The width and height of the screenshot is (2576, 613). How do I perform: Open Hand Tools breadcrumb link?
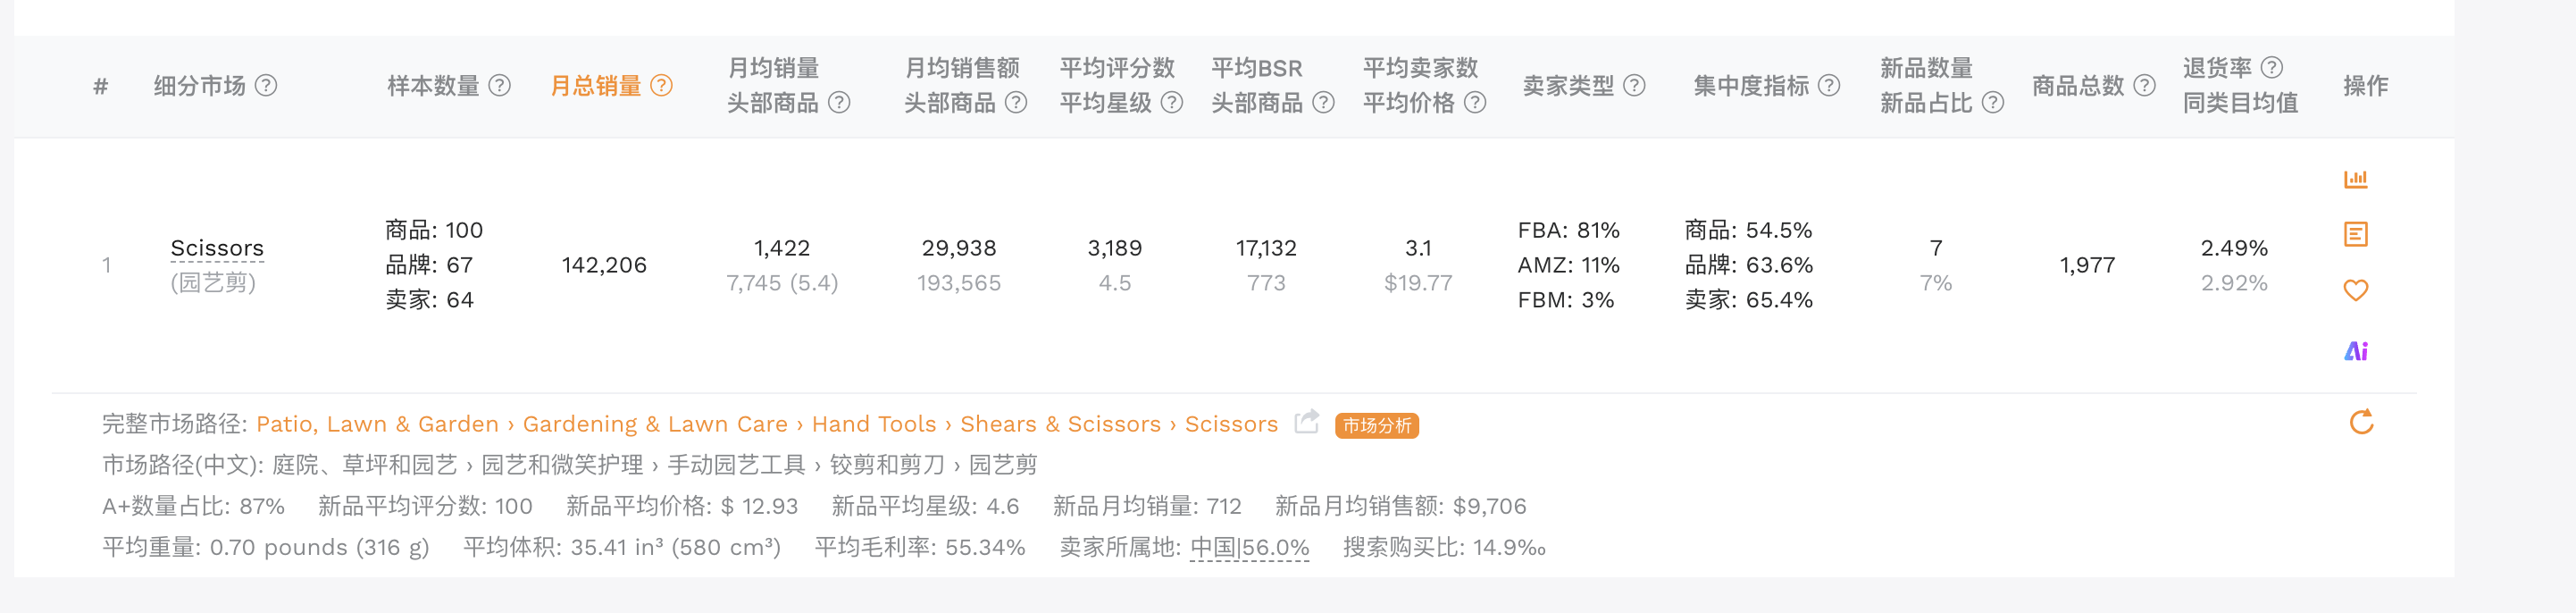(x=873, y=424)
